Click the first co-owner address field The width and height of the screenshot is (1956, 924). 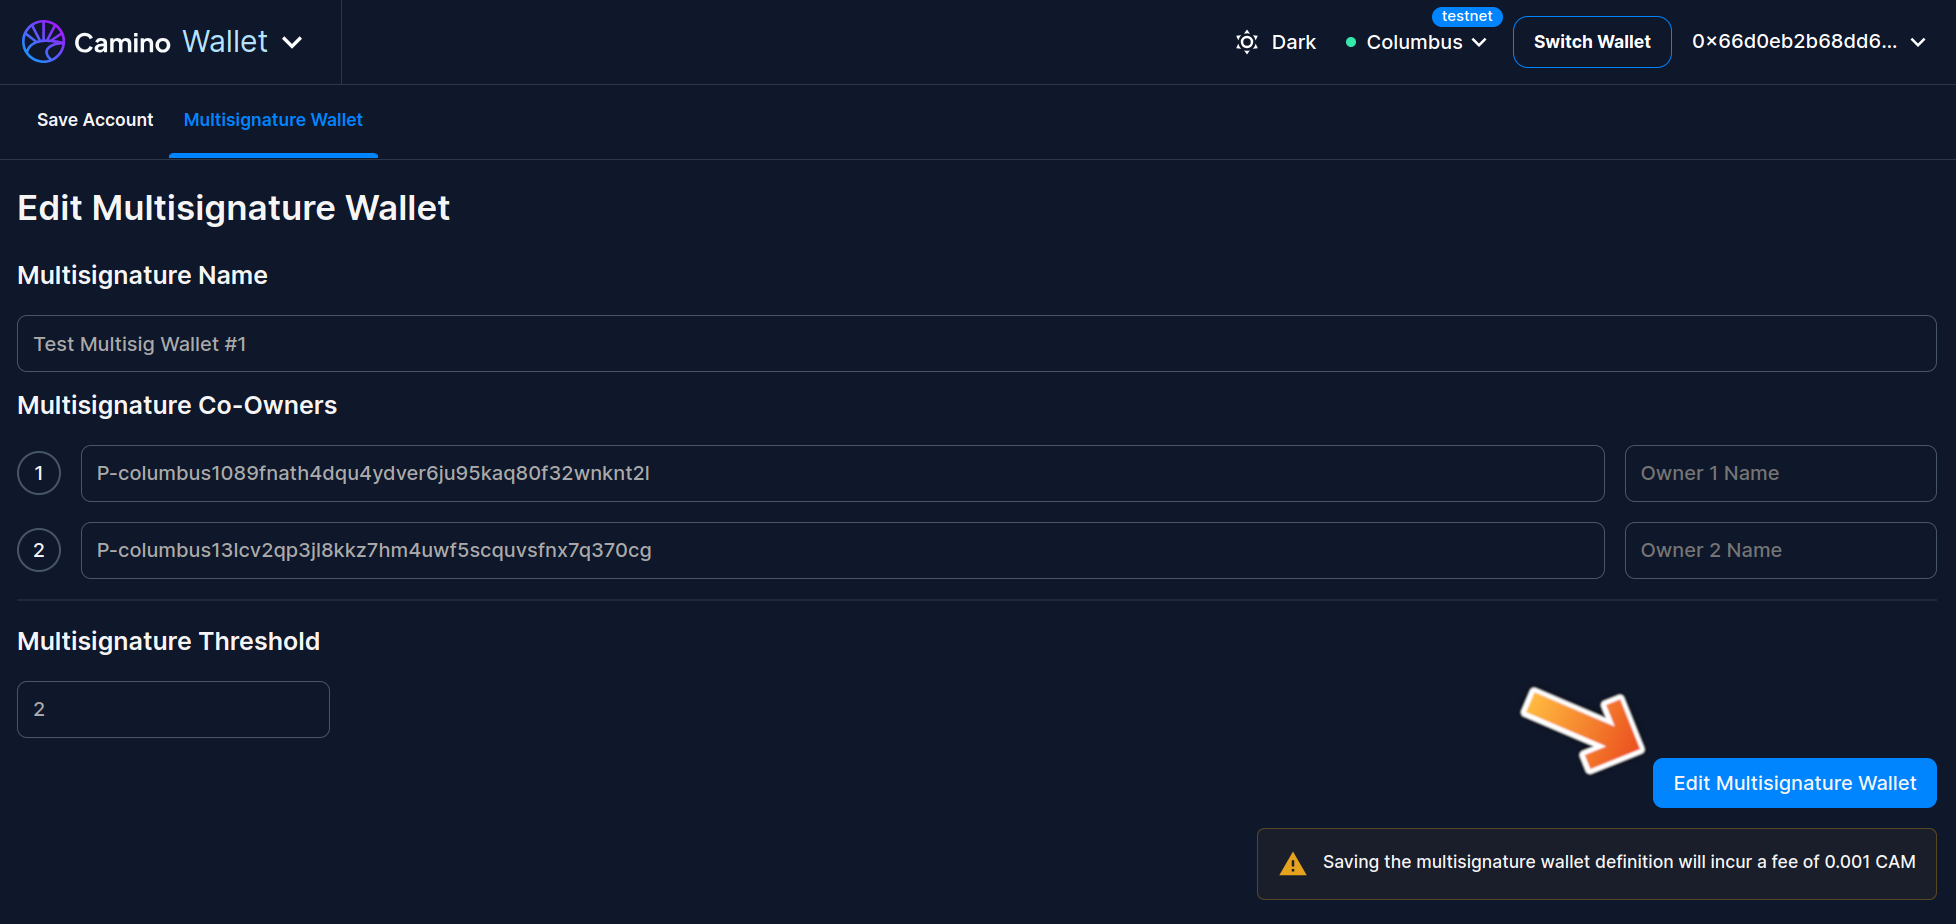pyautogui.click(x=842, y=473)
